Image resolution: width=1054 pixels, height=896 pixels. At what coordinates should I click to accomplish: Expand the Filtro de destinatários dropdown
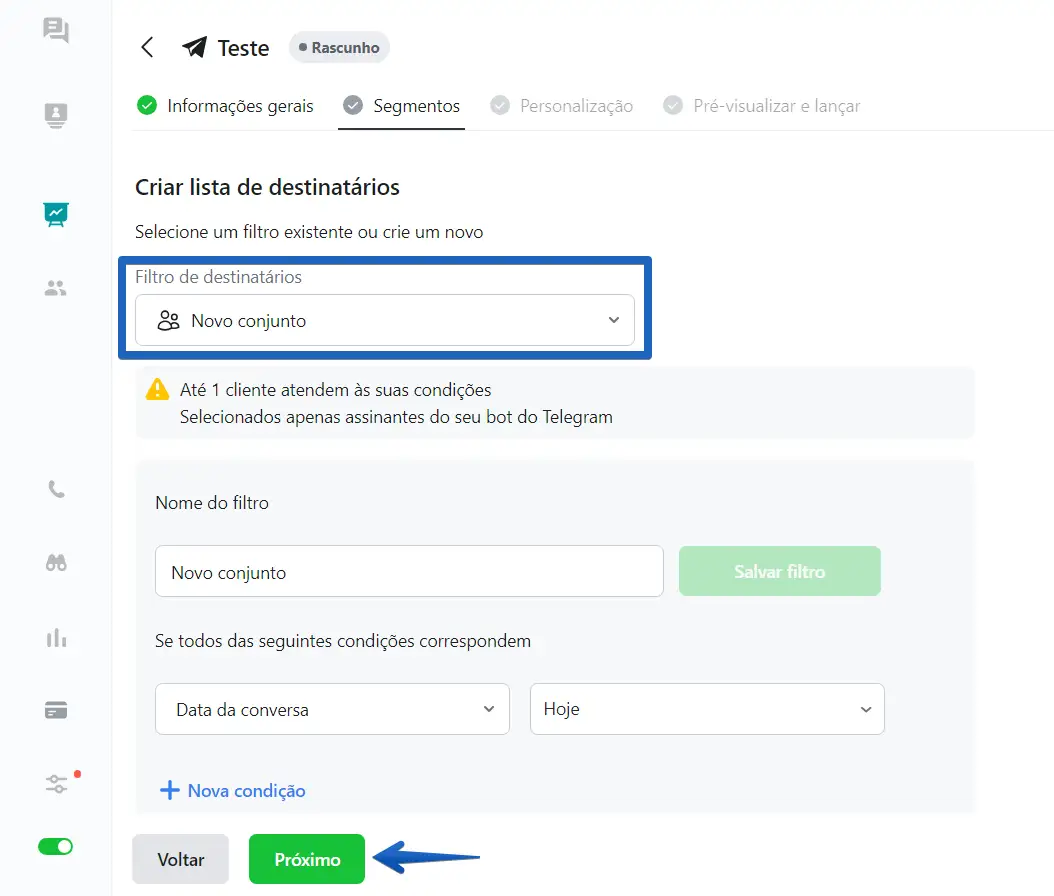(385, 321)
